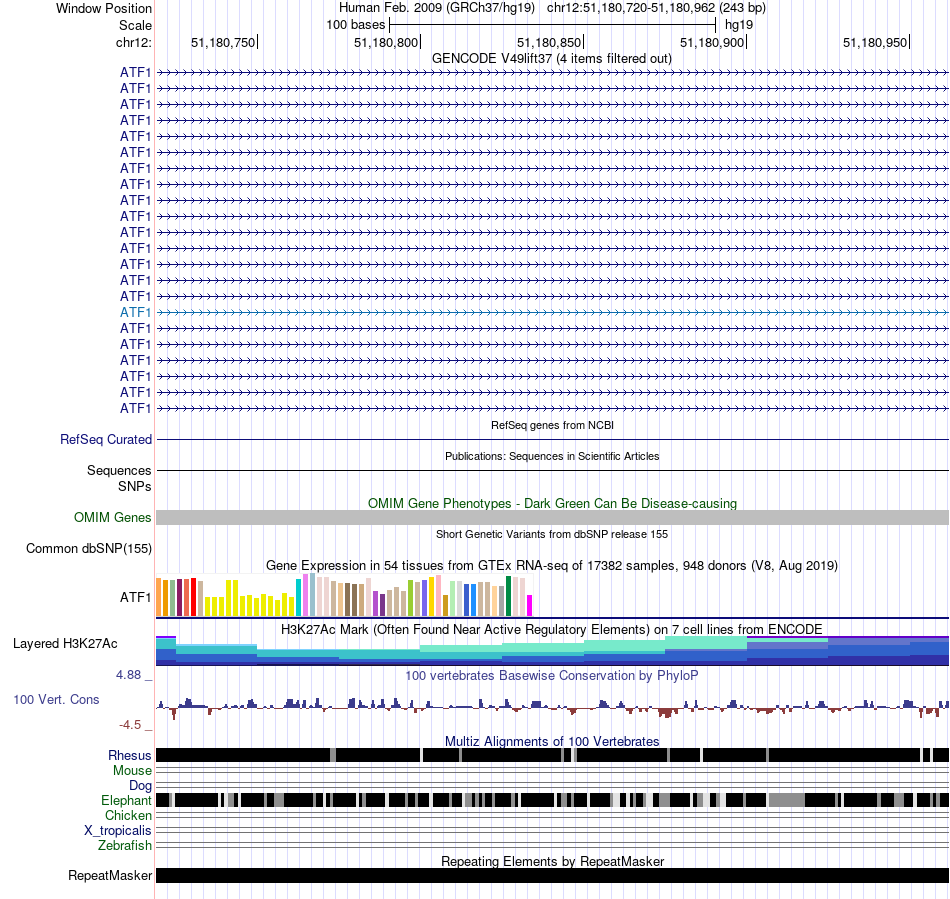Click the Scale label
The image size is (950, 899).
[x=135, y=25]
